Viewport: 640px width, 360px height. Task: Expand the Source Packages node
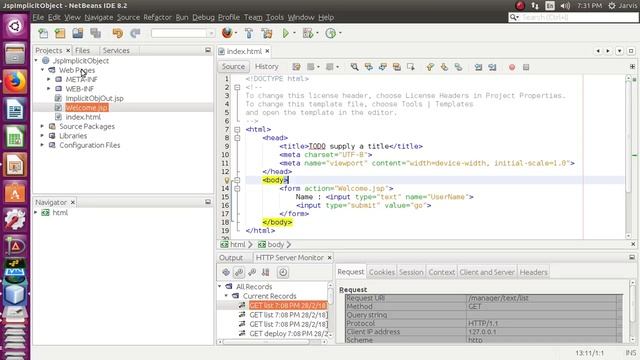pos(42,126)
